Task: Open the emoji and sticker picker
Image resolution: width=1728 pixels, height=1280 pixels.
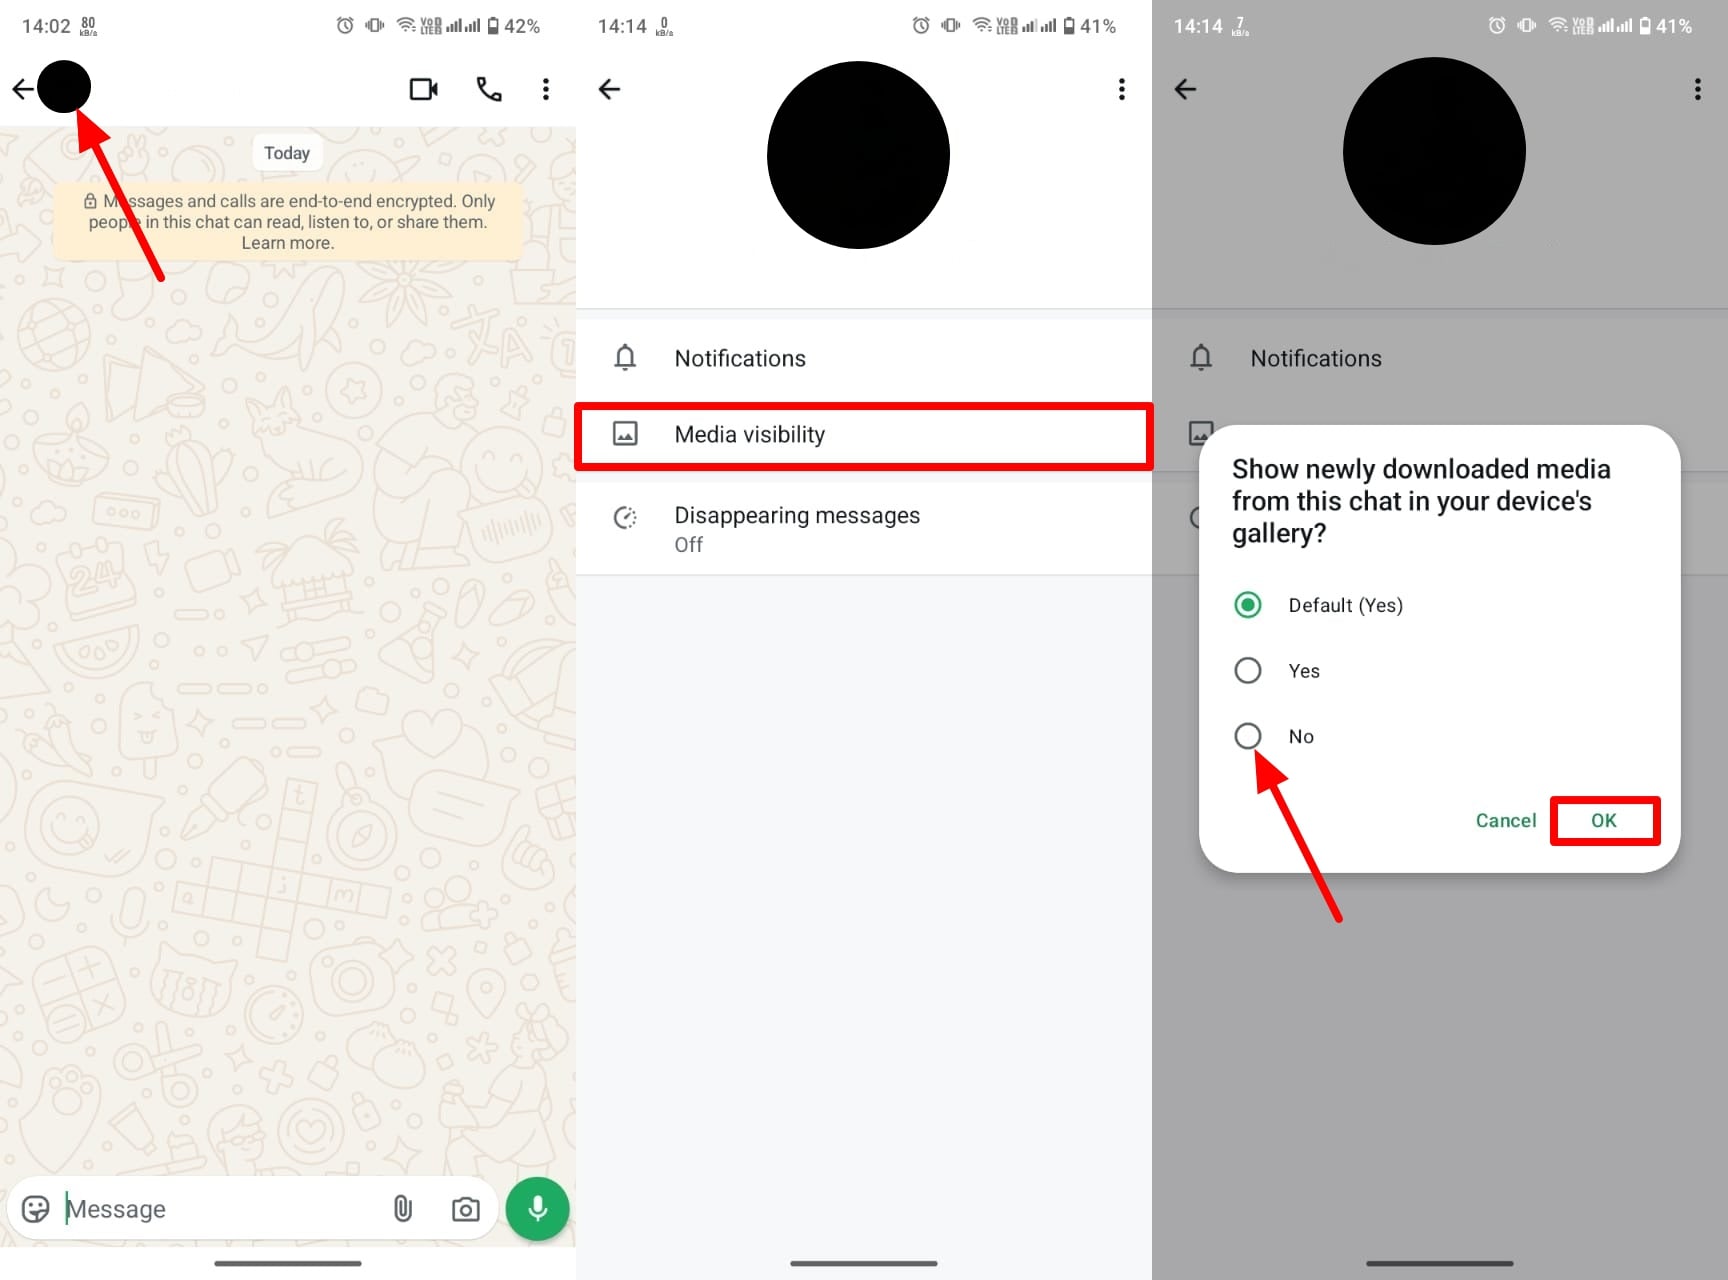Action: coord(37,1208)
